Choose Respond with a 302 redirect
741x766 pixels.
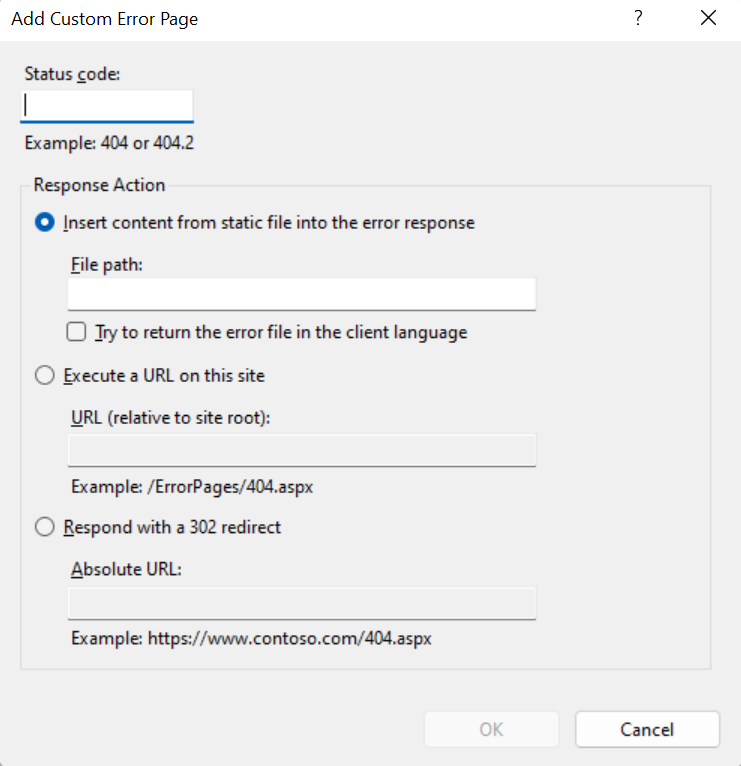(x=45, y=527)
